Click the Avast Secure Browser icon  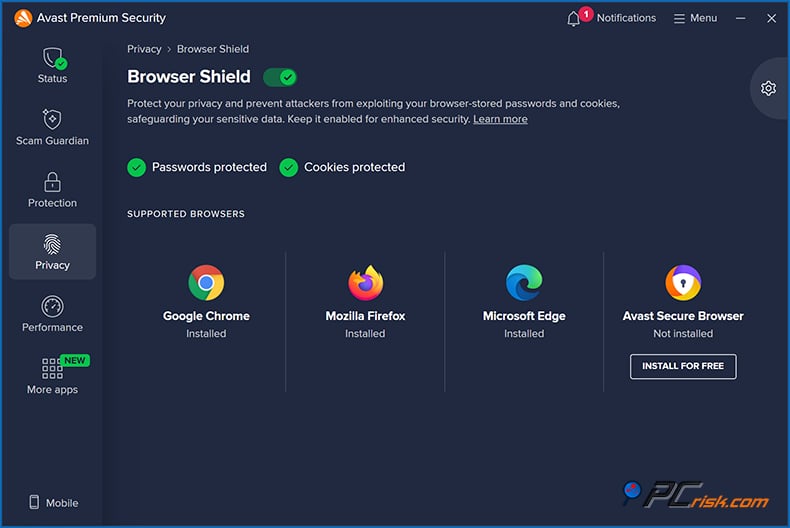tap(683, 283)
